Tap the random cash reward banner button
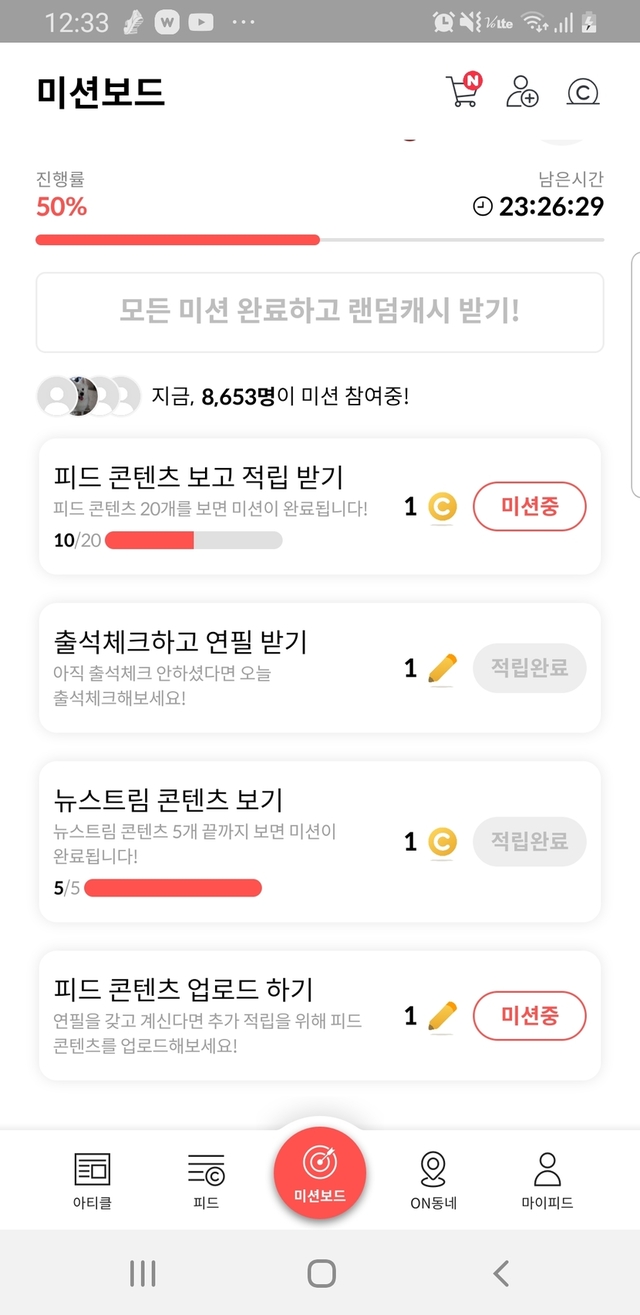640x1315 pixels. 320,312
